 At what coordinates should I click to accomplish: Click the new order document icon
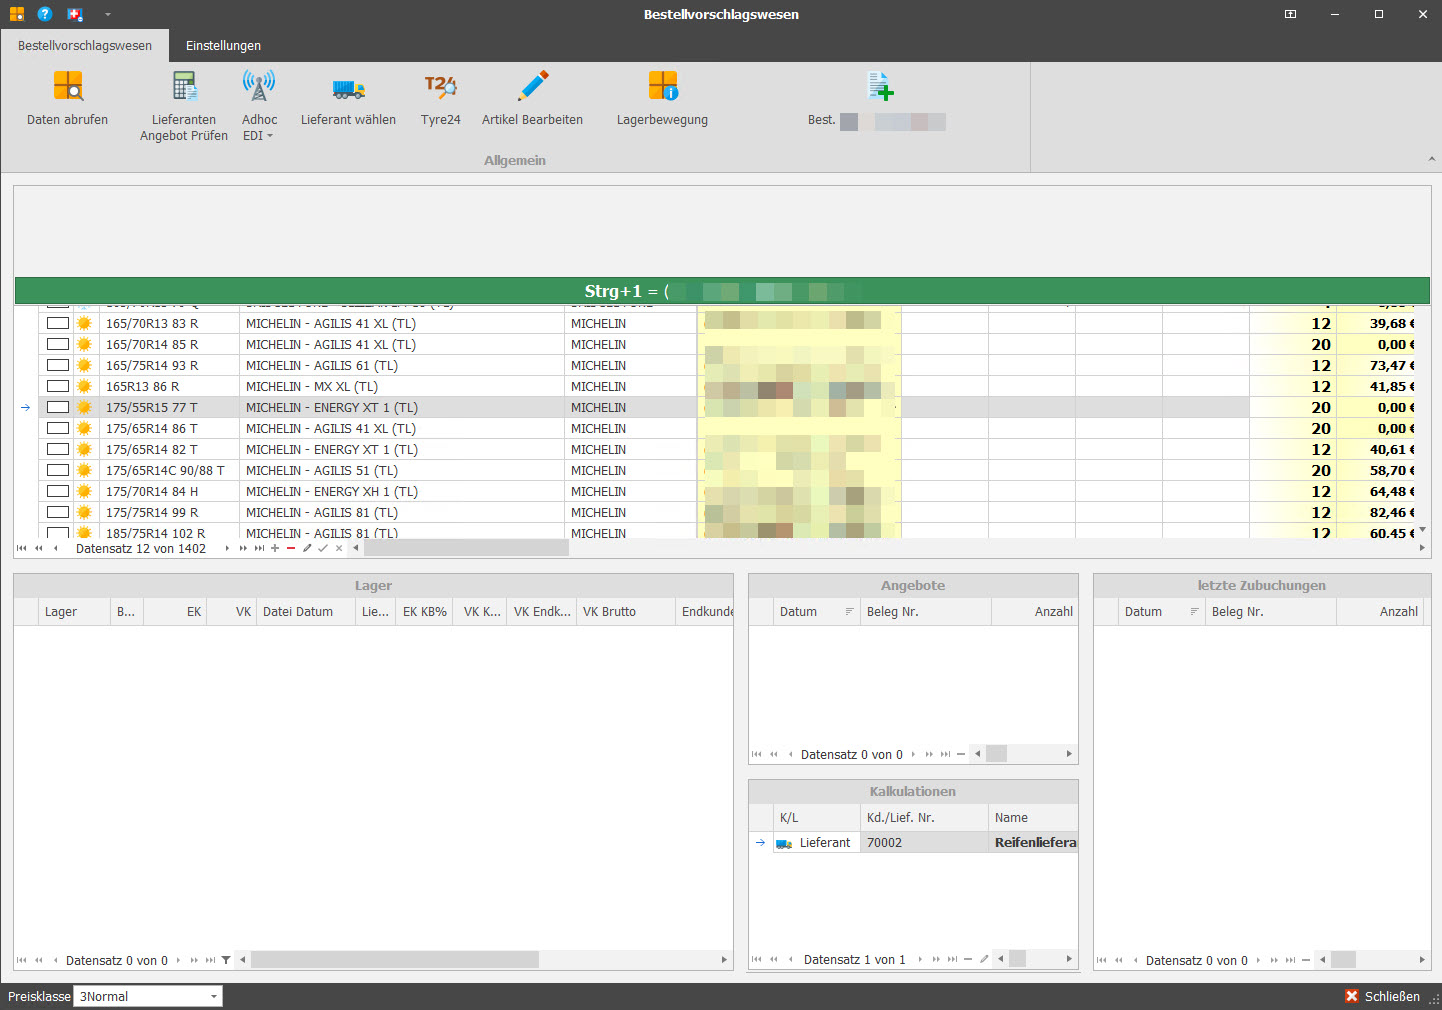pos(880,86)
